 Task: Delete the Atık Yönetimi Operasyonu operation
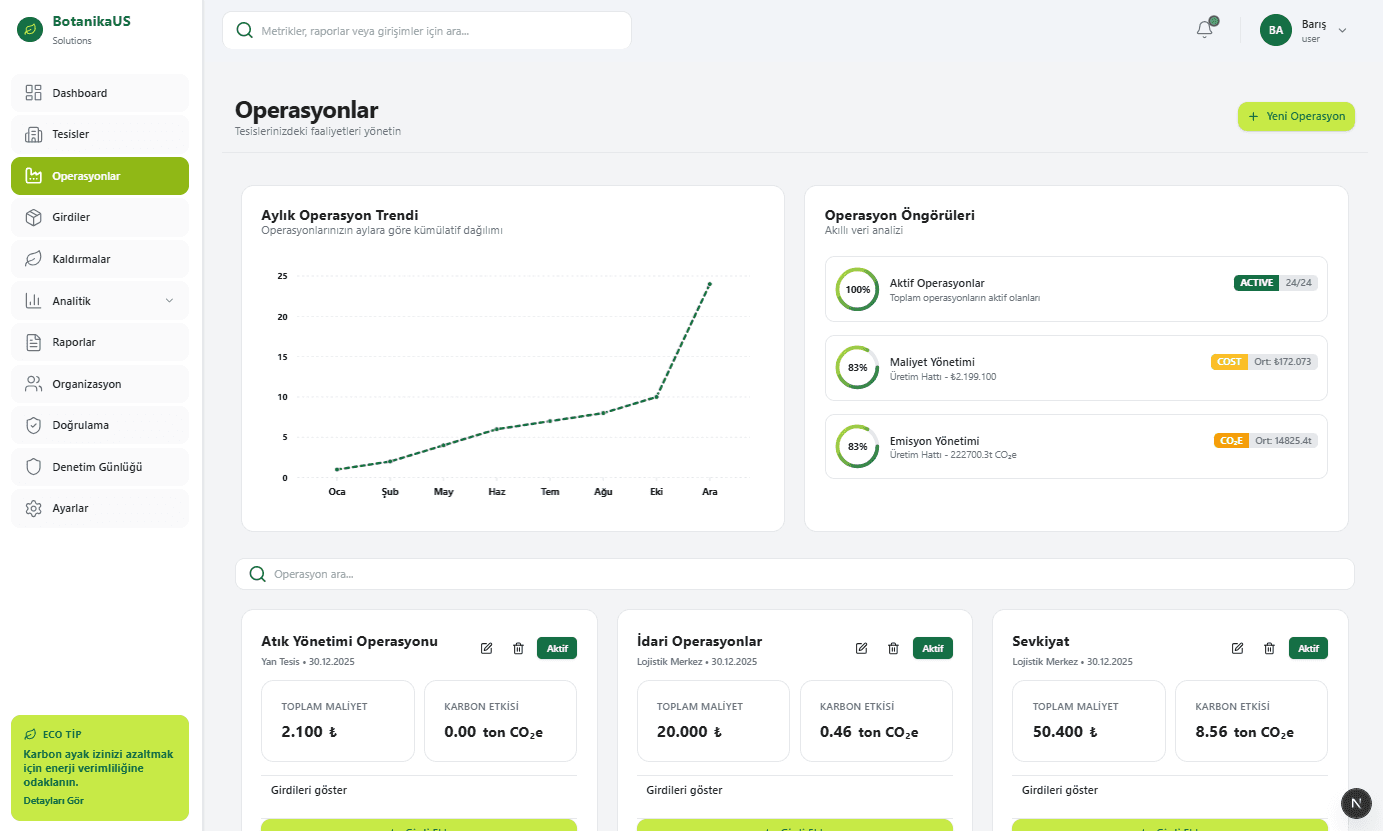click(518, 648)
